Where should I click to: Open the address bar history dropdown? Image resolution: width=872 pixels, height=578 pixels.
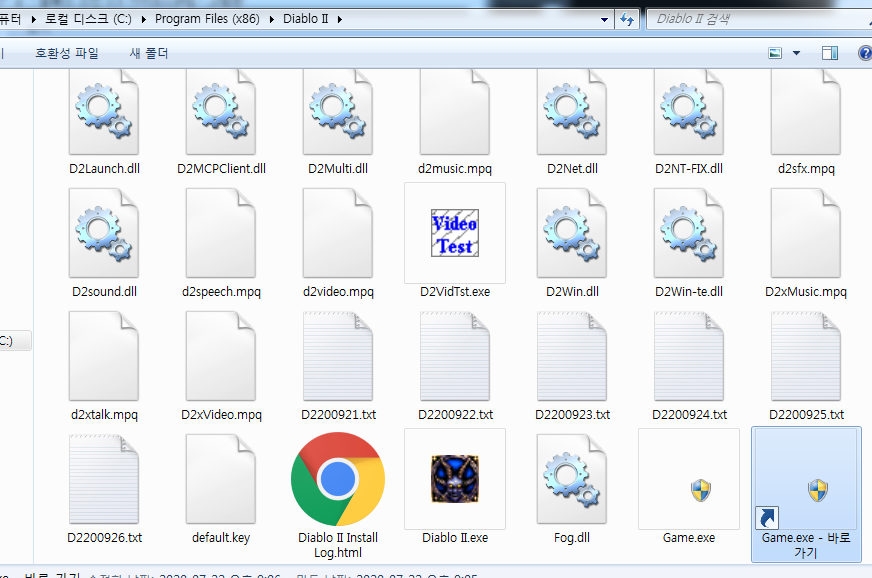point(604,19)
